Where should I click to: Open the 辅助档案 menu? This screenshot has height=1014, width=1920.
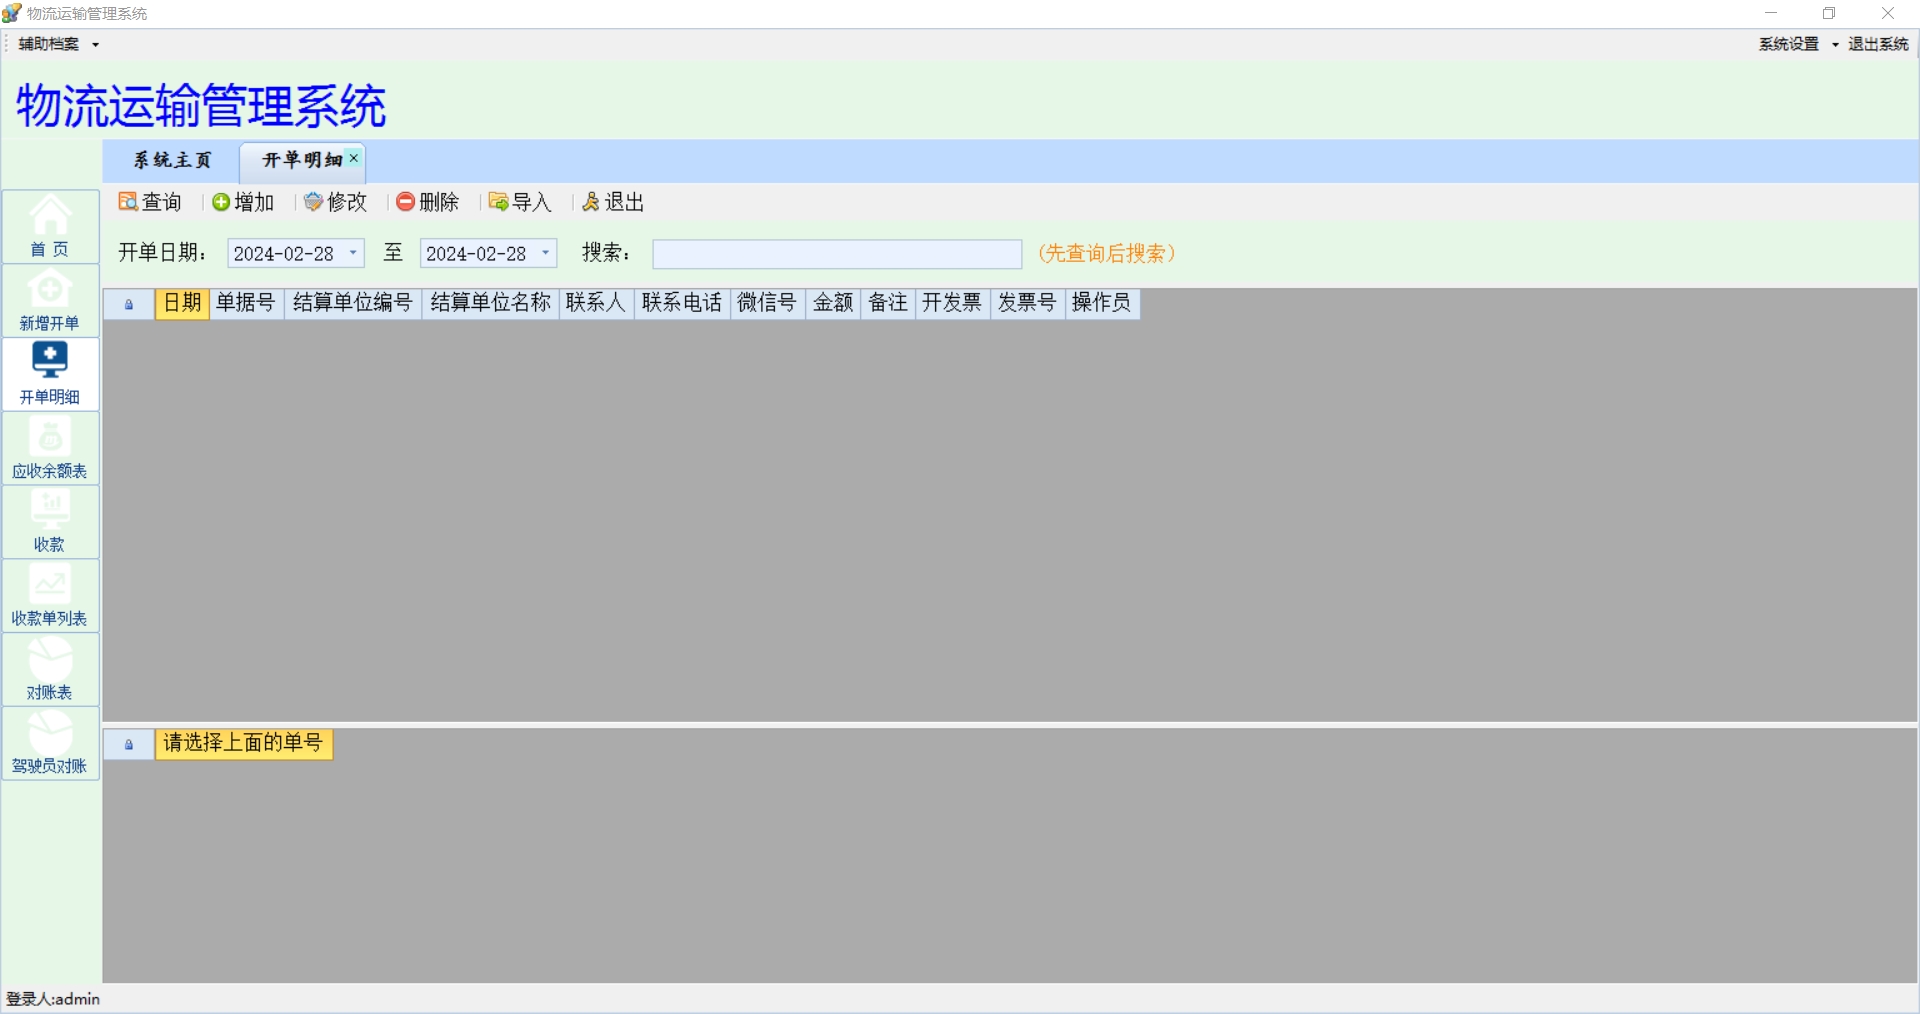(58, 44)
